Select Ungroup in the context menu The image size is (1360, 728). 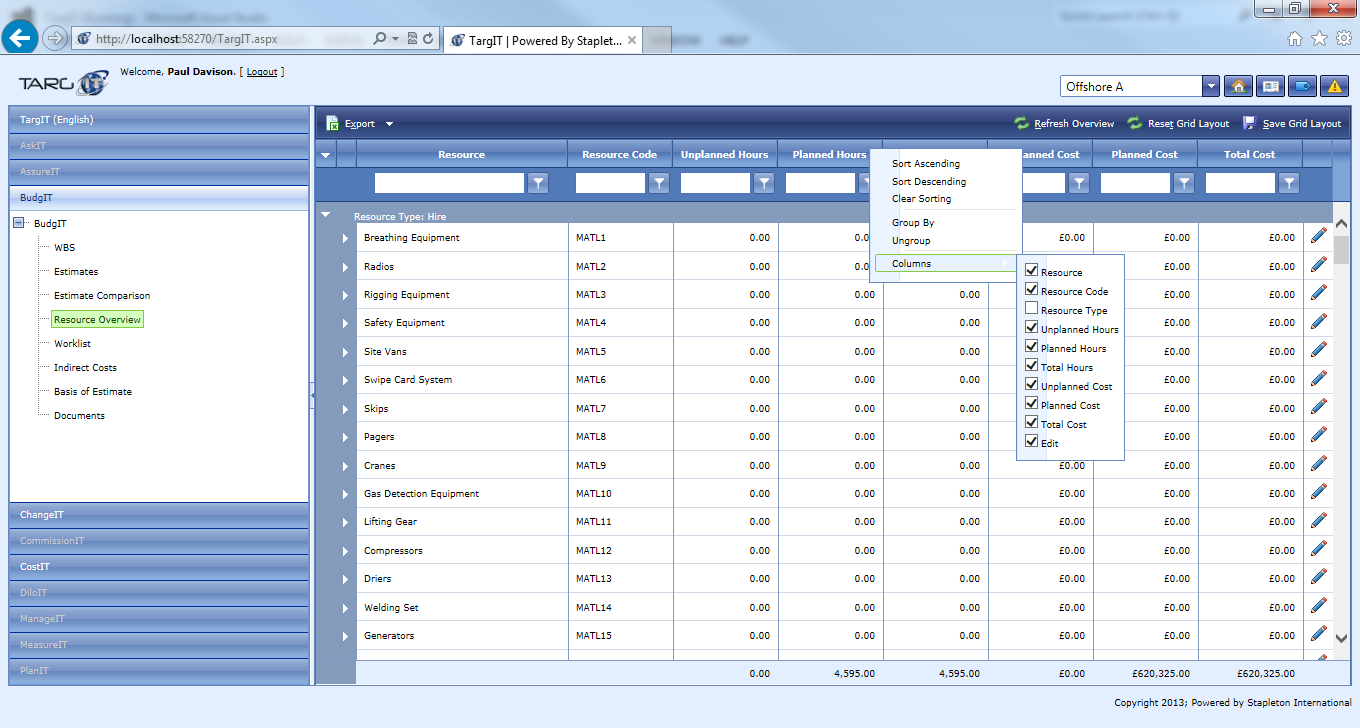911,241
